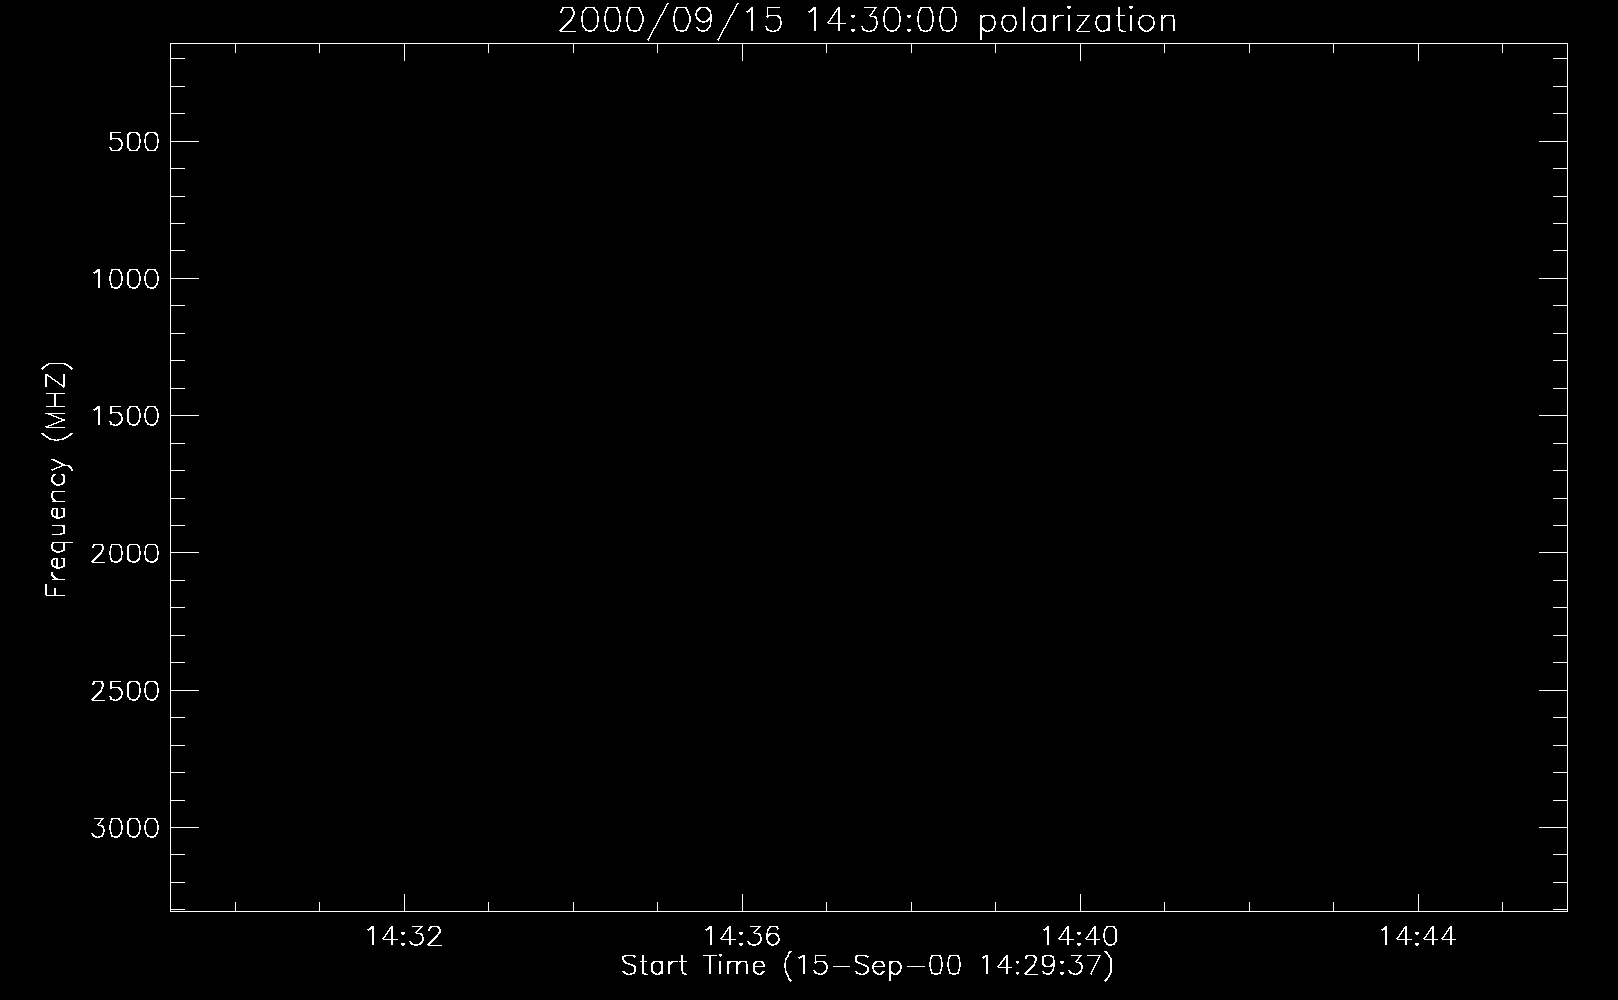
Task: Select the 1500 frequency tick label
Action: pyautogui.click(x=125, y=416)
